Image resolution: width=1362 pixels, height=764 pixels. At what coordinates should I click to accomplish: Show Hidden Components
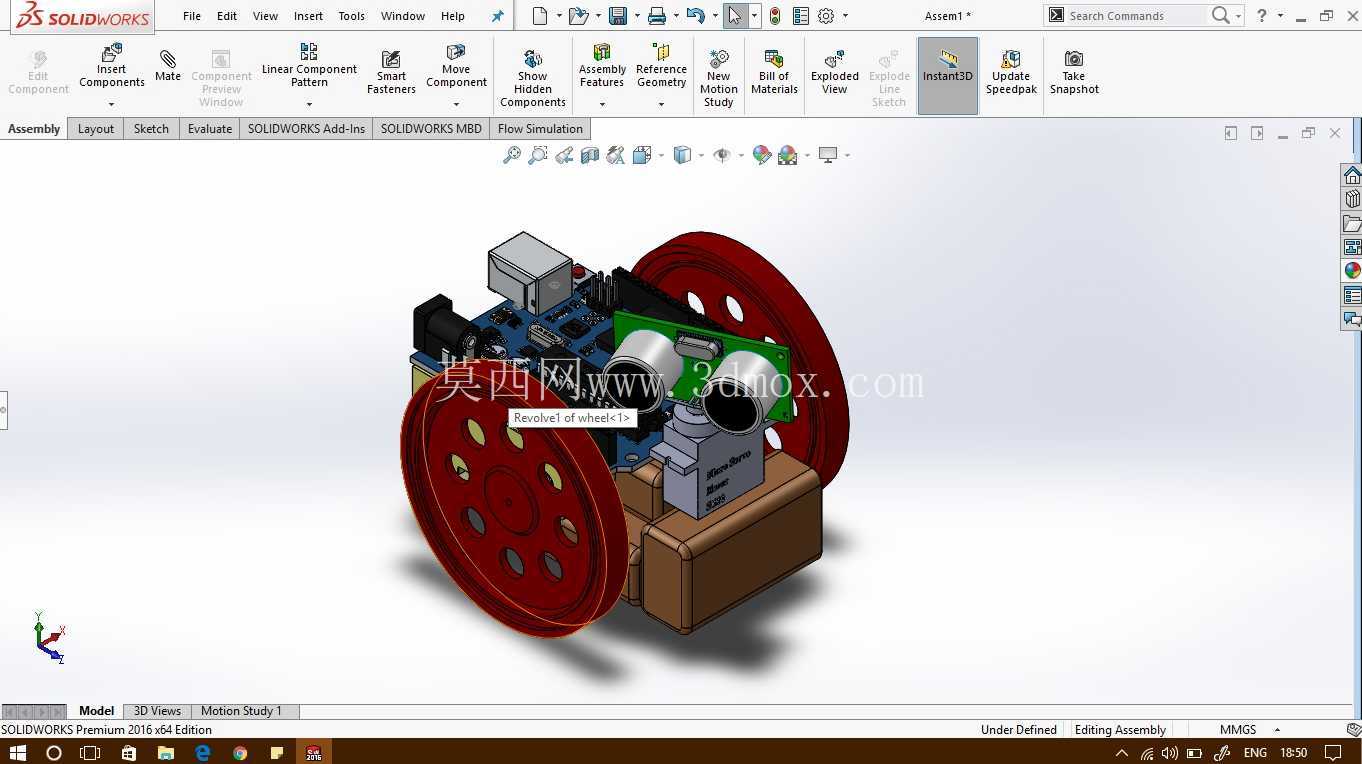(533, 78)
